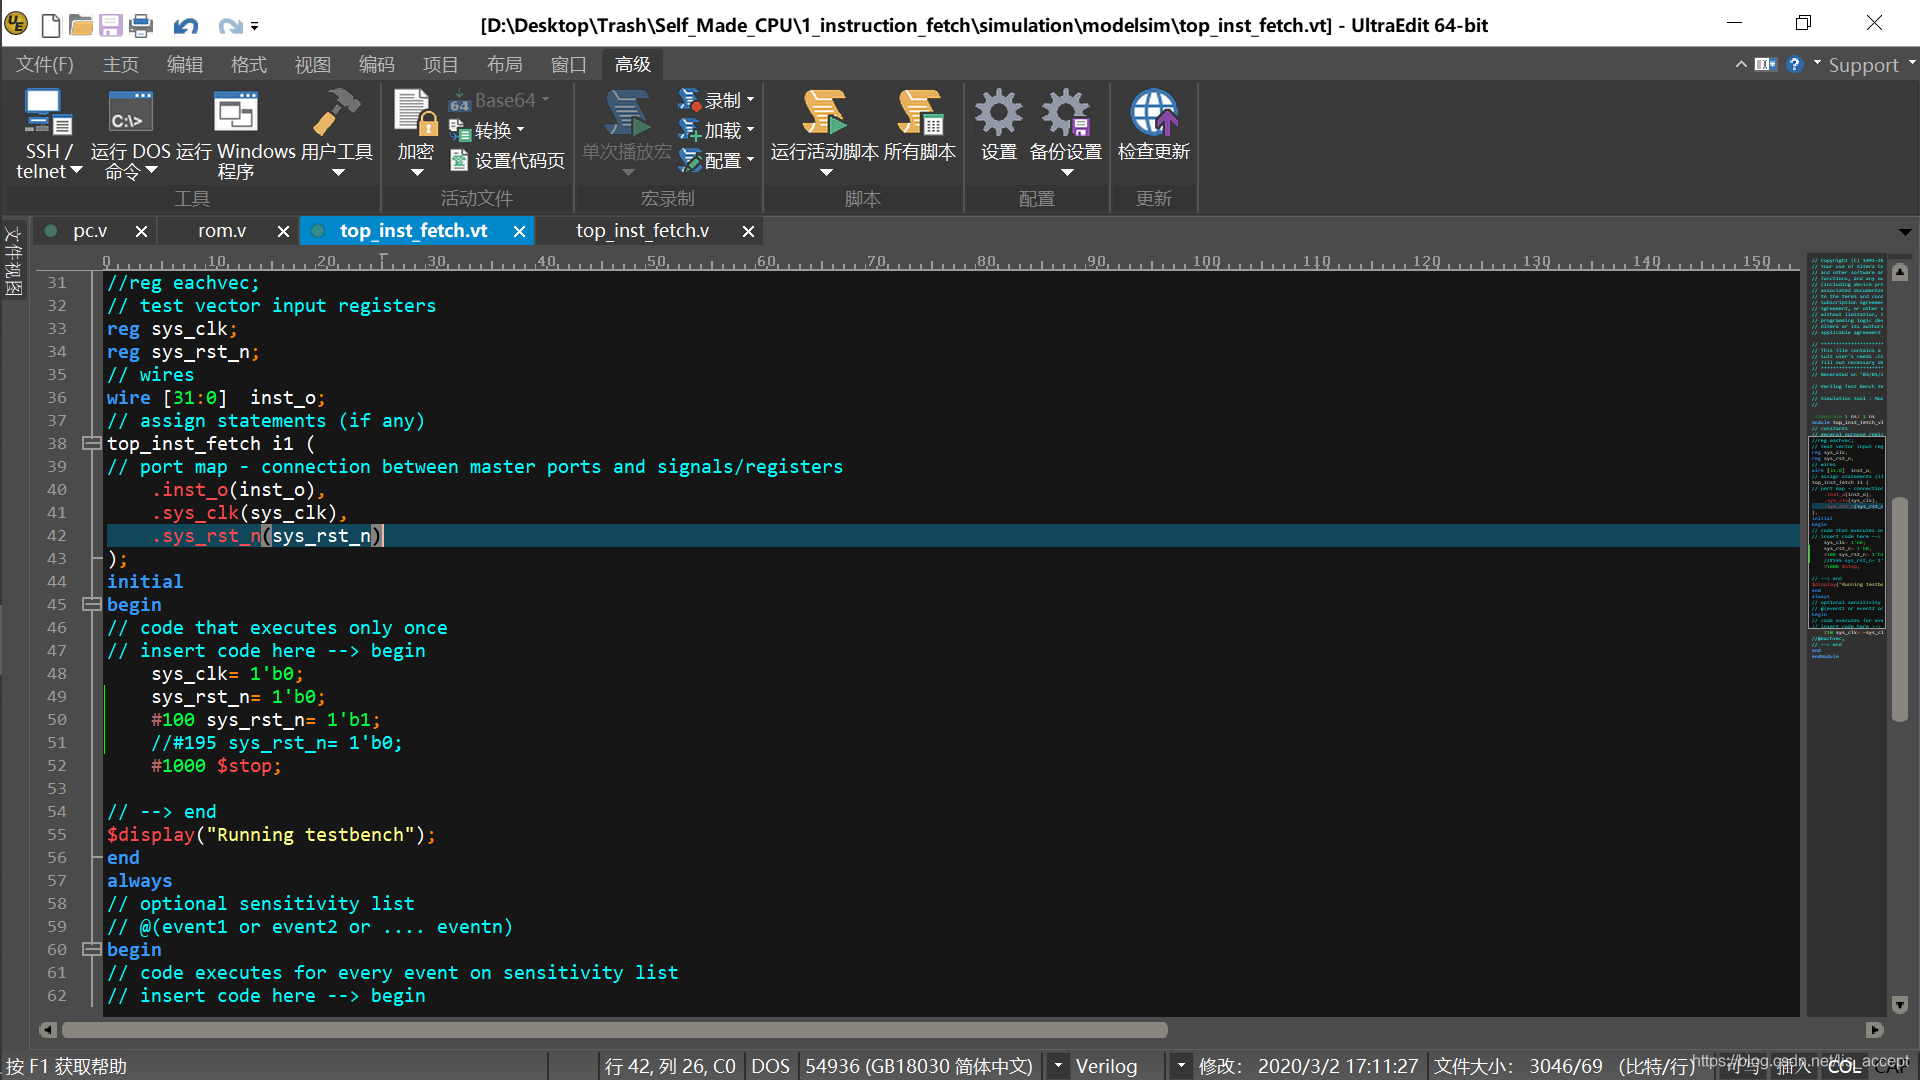Close the top_inst_fetch.v tab
The image size is (1920, 1080).
tap(747, 231)
